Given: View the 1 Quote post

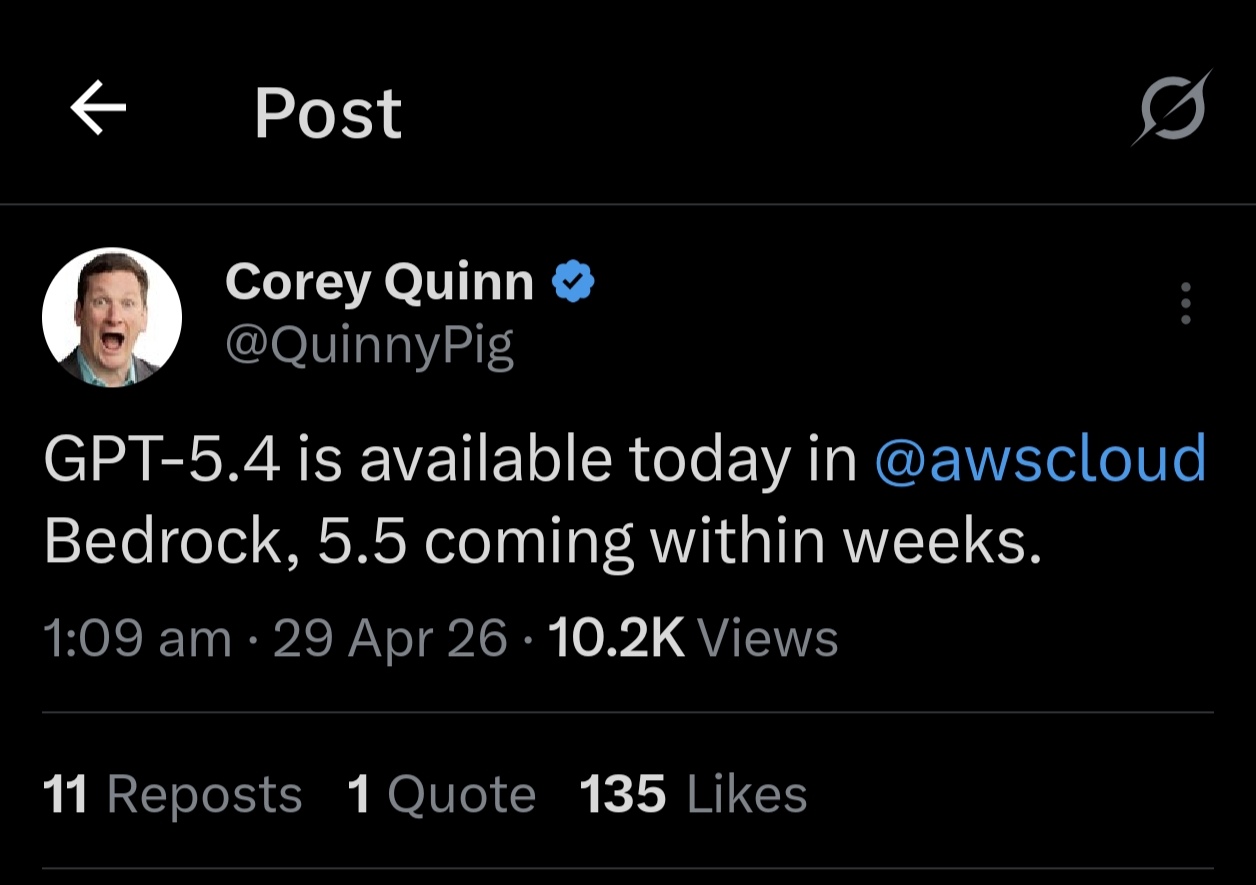Looking at the screenshot, I should click(441, 795).
